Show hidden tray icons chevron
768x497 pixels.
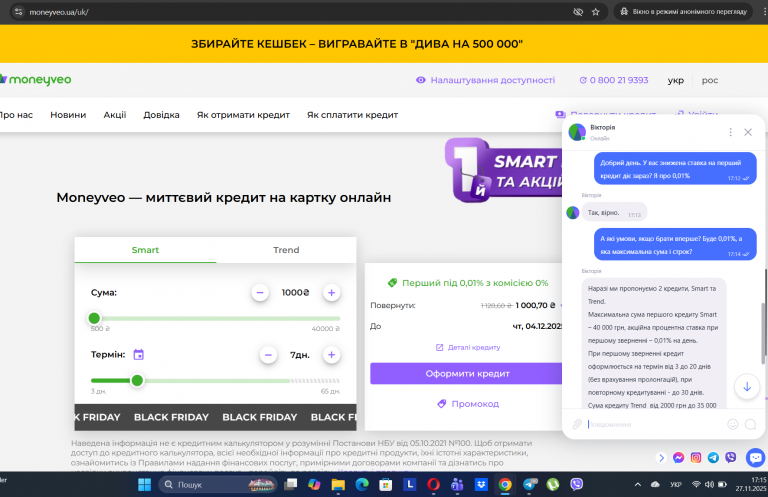[637, 485]
